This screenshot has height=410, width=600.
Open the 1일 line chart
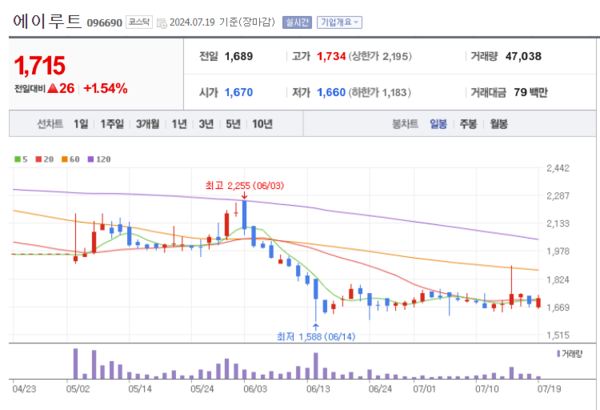point(81,124)
